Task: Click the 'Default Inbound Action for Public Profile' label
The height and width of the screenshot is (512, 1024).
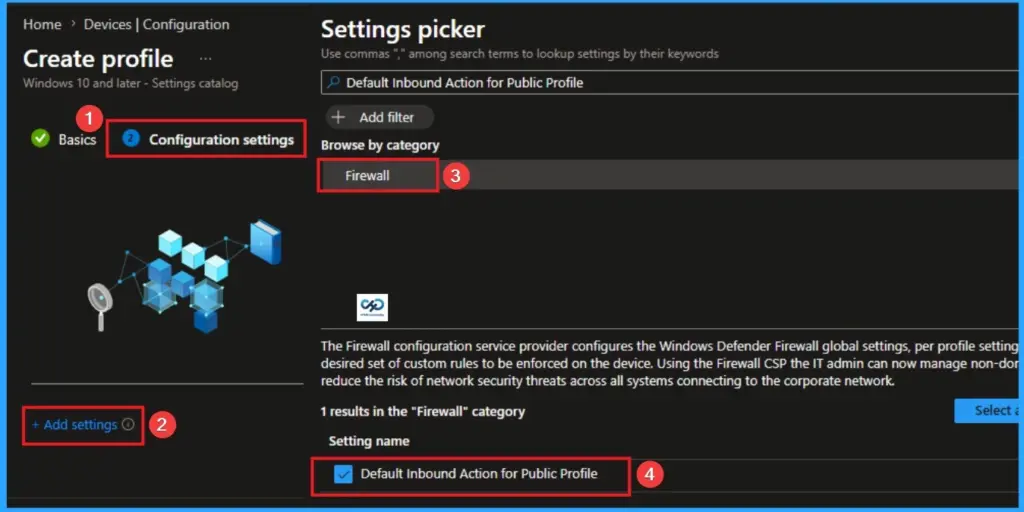Action: pos(479,473)
